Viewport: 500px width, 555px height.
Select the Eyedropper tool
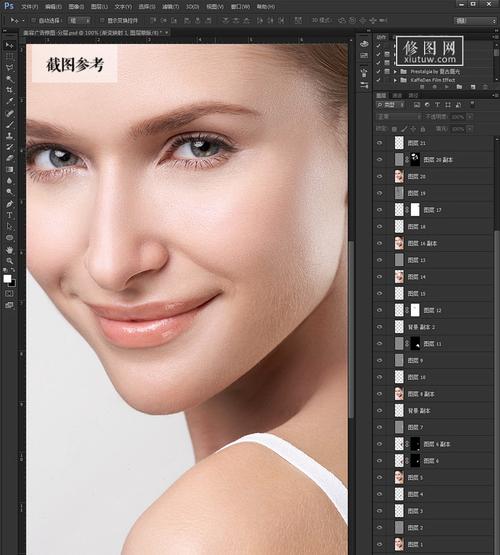click(10, 101)
